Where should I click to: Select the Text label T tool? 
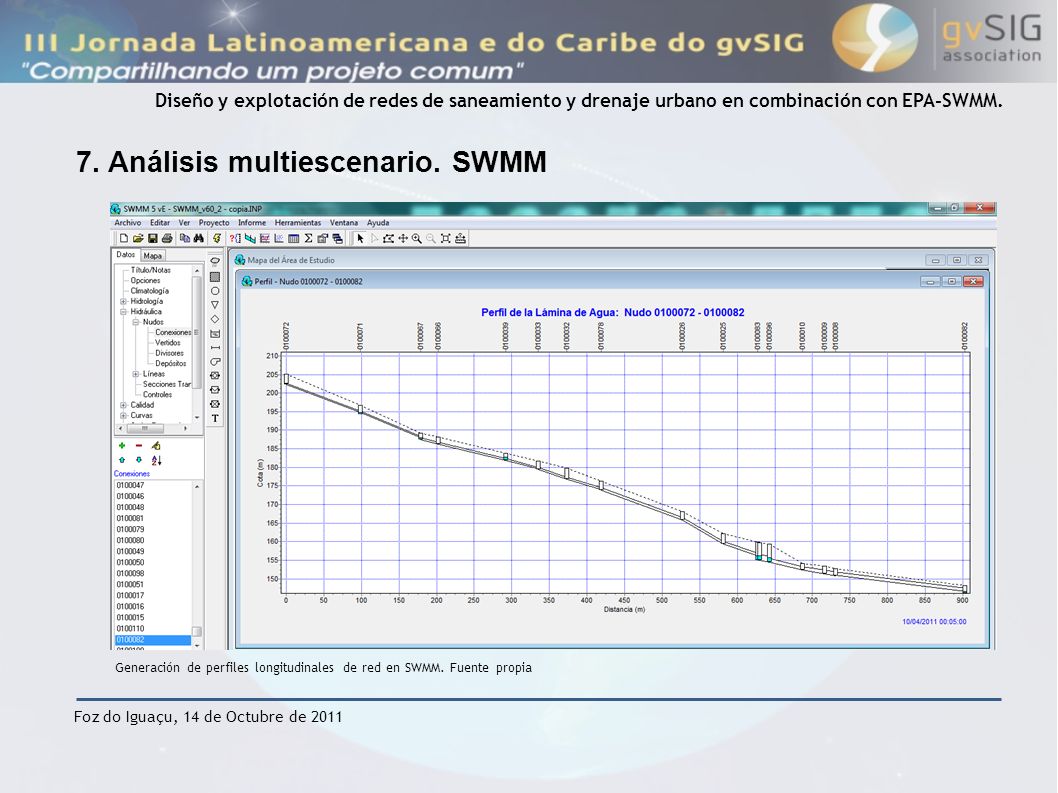click(x=215, y=418)
